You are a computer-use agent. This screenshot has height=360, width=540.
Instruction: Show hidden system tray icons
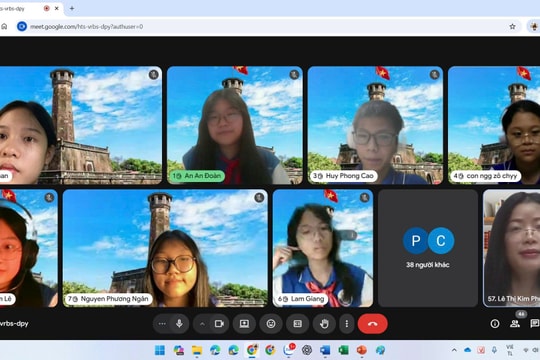click(x=454, y=350)
